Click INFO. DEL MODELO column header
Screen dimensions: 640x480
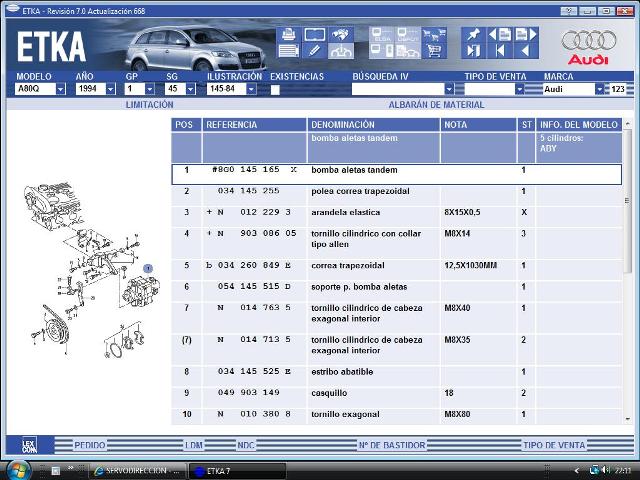coord(579,124)
